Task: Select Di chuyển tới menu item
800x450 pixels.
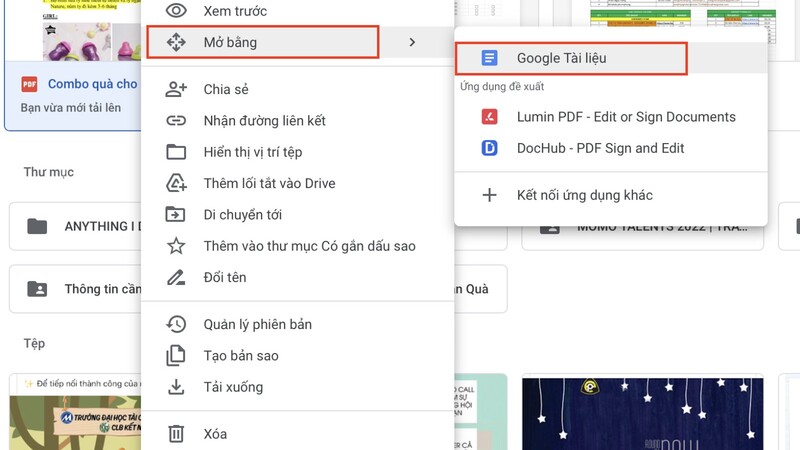Action: click(x=297, y=214)
